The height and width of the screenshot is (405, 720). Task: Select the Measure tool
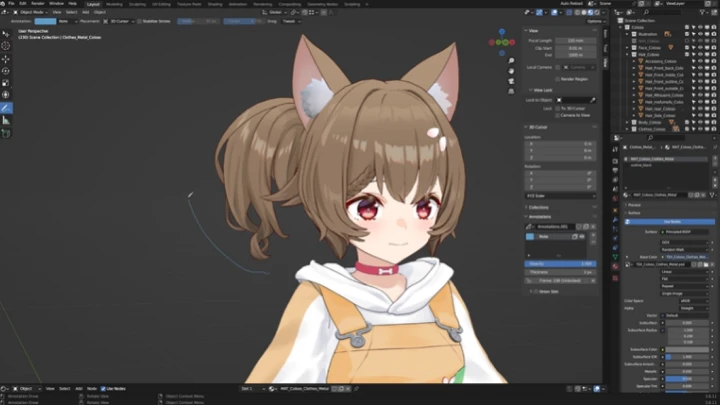(6, 120)
